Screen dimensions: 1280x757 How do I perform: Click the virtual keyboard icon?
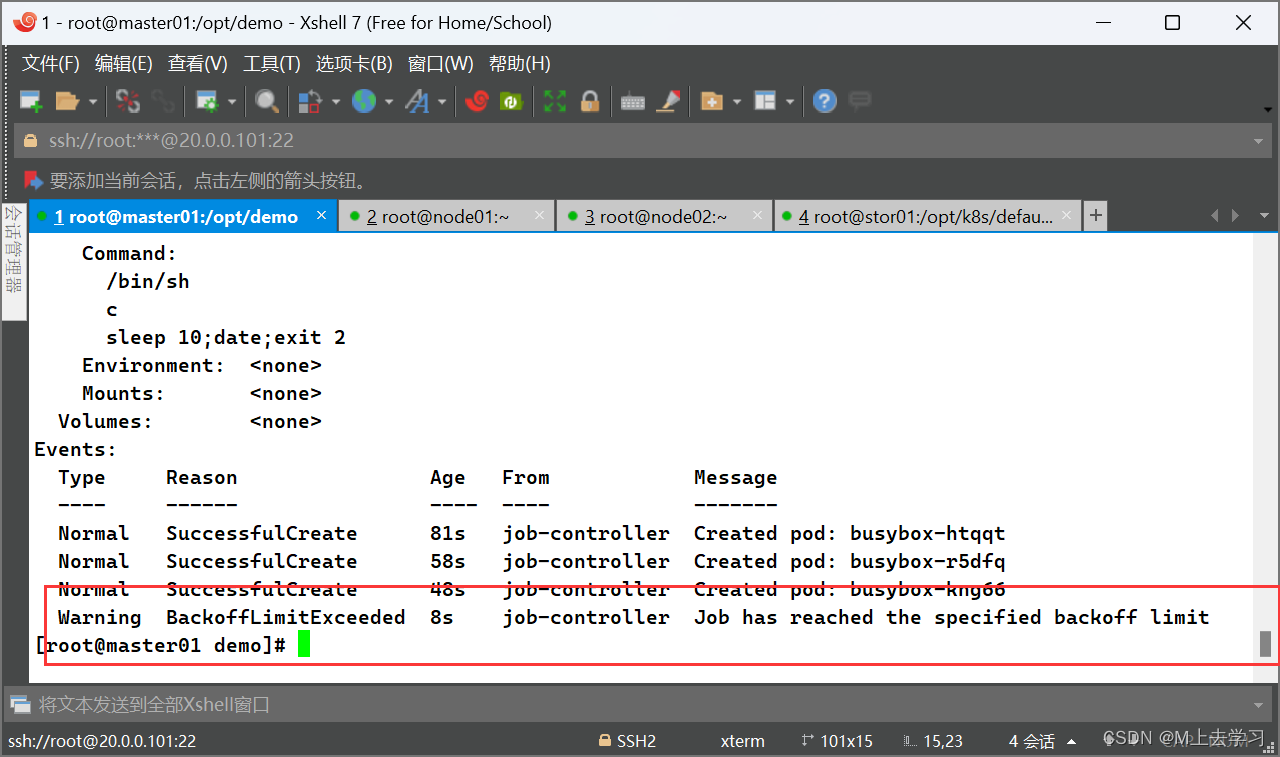pos(633,101)
